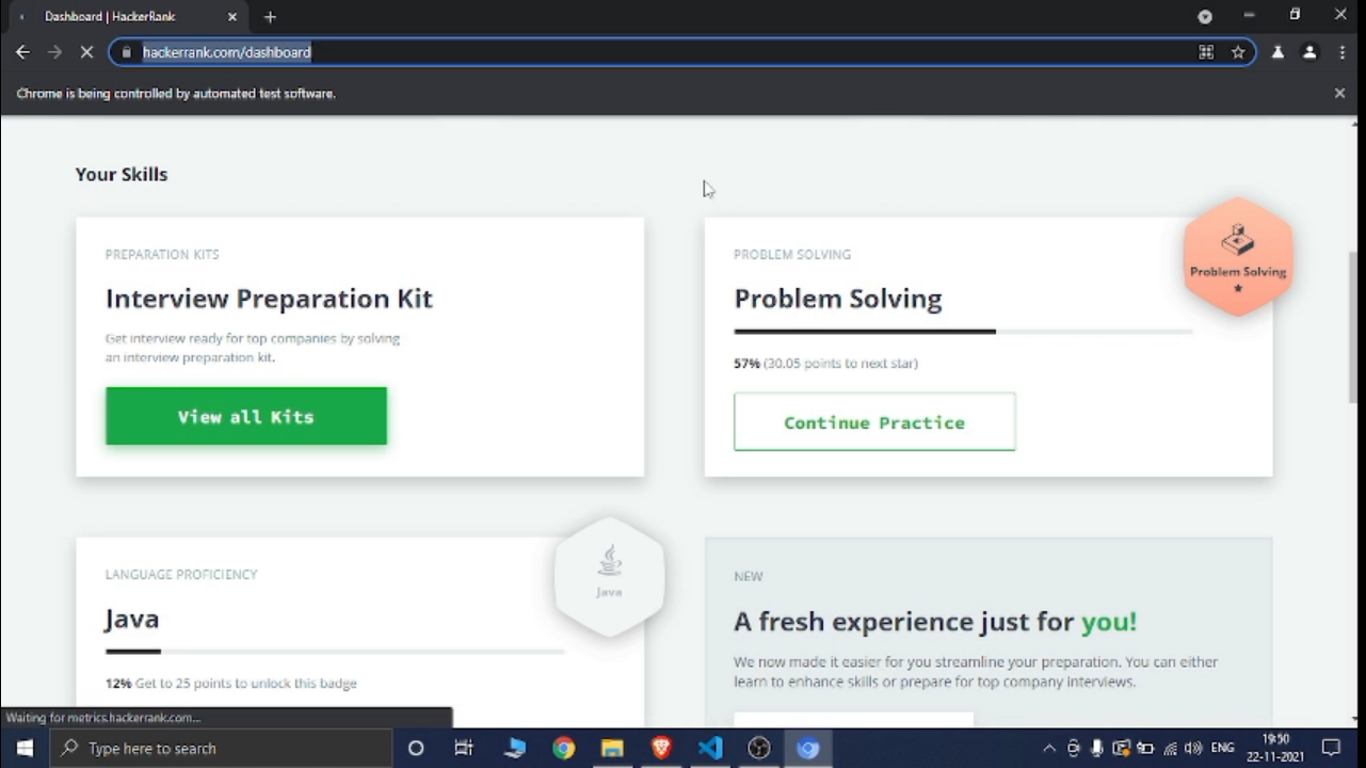Click the View all Kits button
1366x768 pixels.
pos(246,416)
